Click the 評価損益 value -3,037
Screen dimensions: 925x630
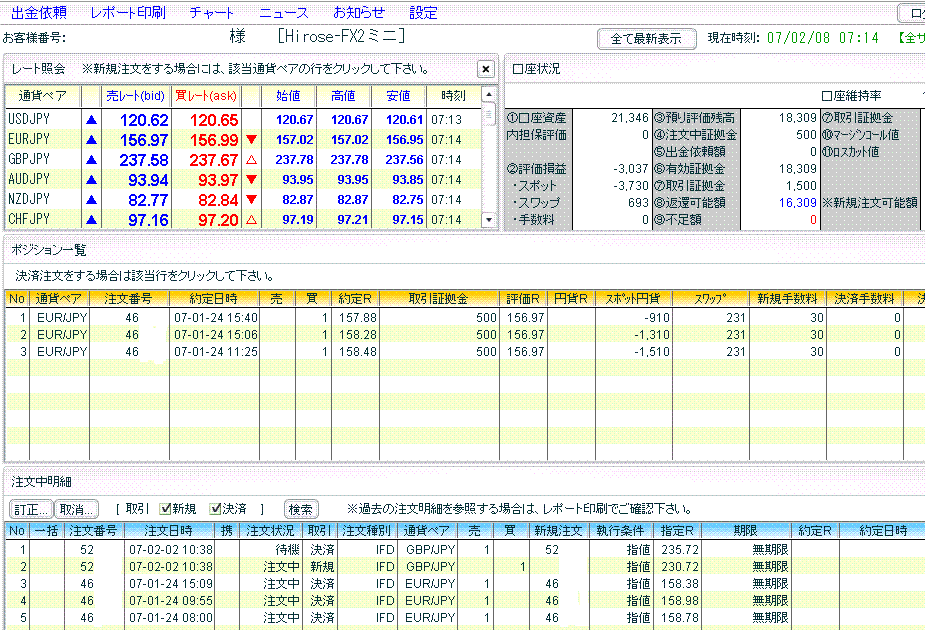click(631, 169)
